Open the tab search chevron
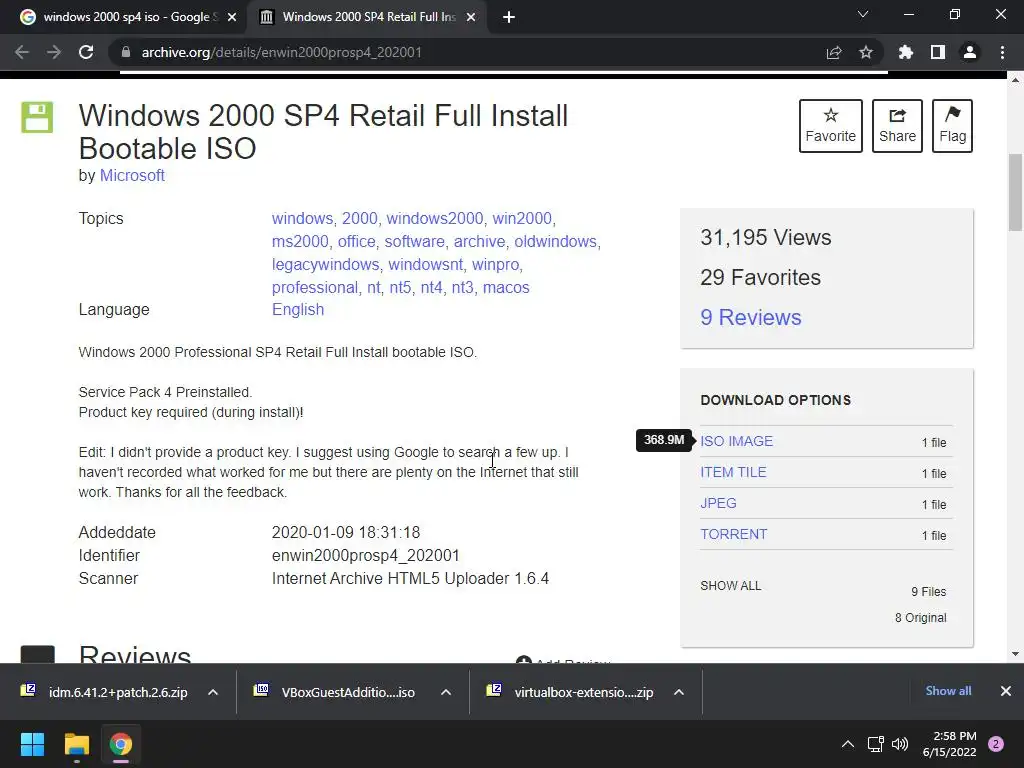 point(863,14)
